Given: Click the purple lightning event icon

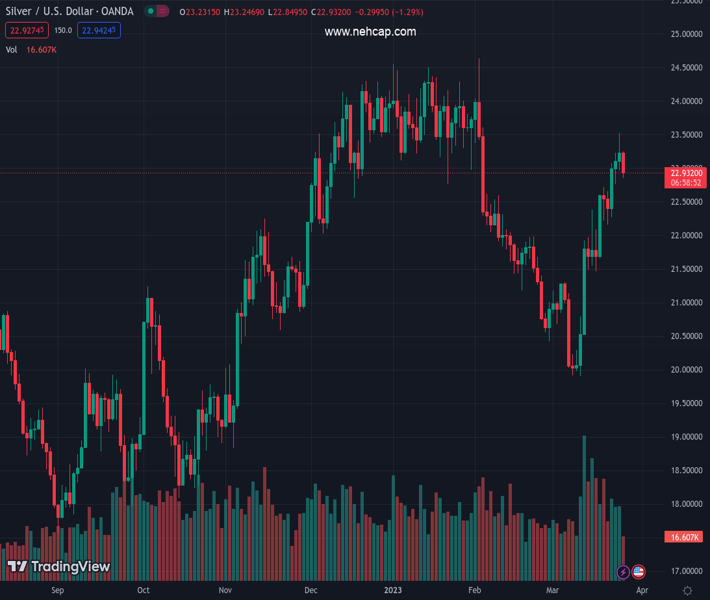Looking at the screenshot, I should (624, 572).
